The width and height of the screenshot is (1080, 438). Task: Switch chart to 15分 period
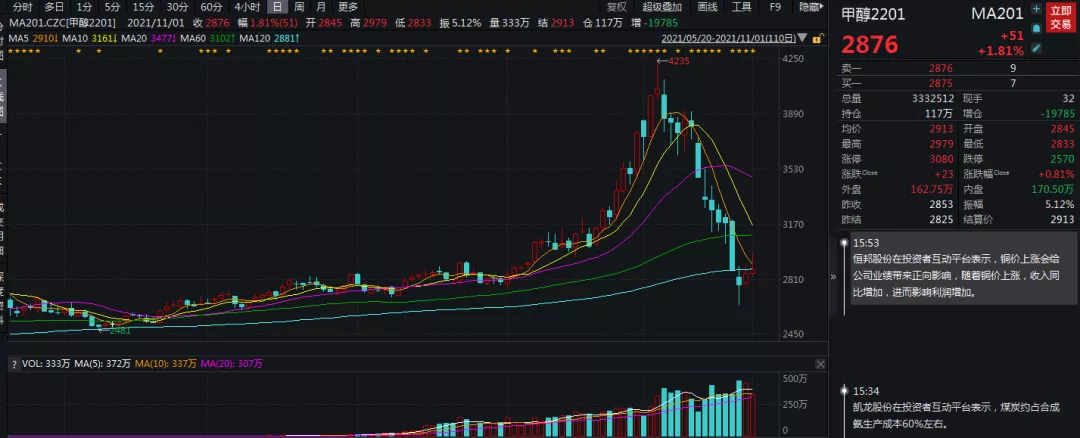(143, 8)
